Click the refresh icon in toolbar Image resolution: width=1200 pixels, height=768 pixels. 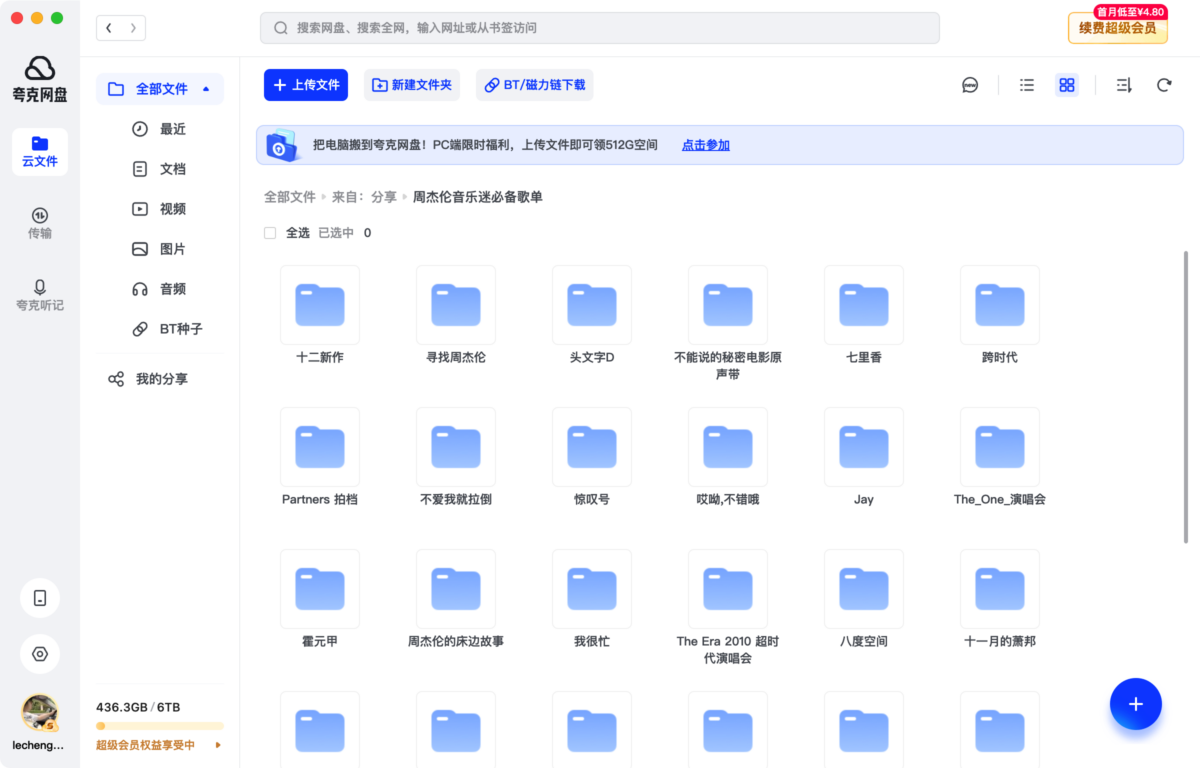(1164, 85)
